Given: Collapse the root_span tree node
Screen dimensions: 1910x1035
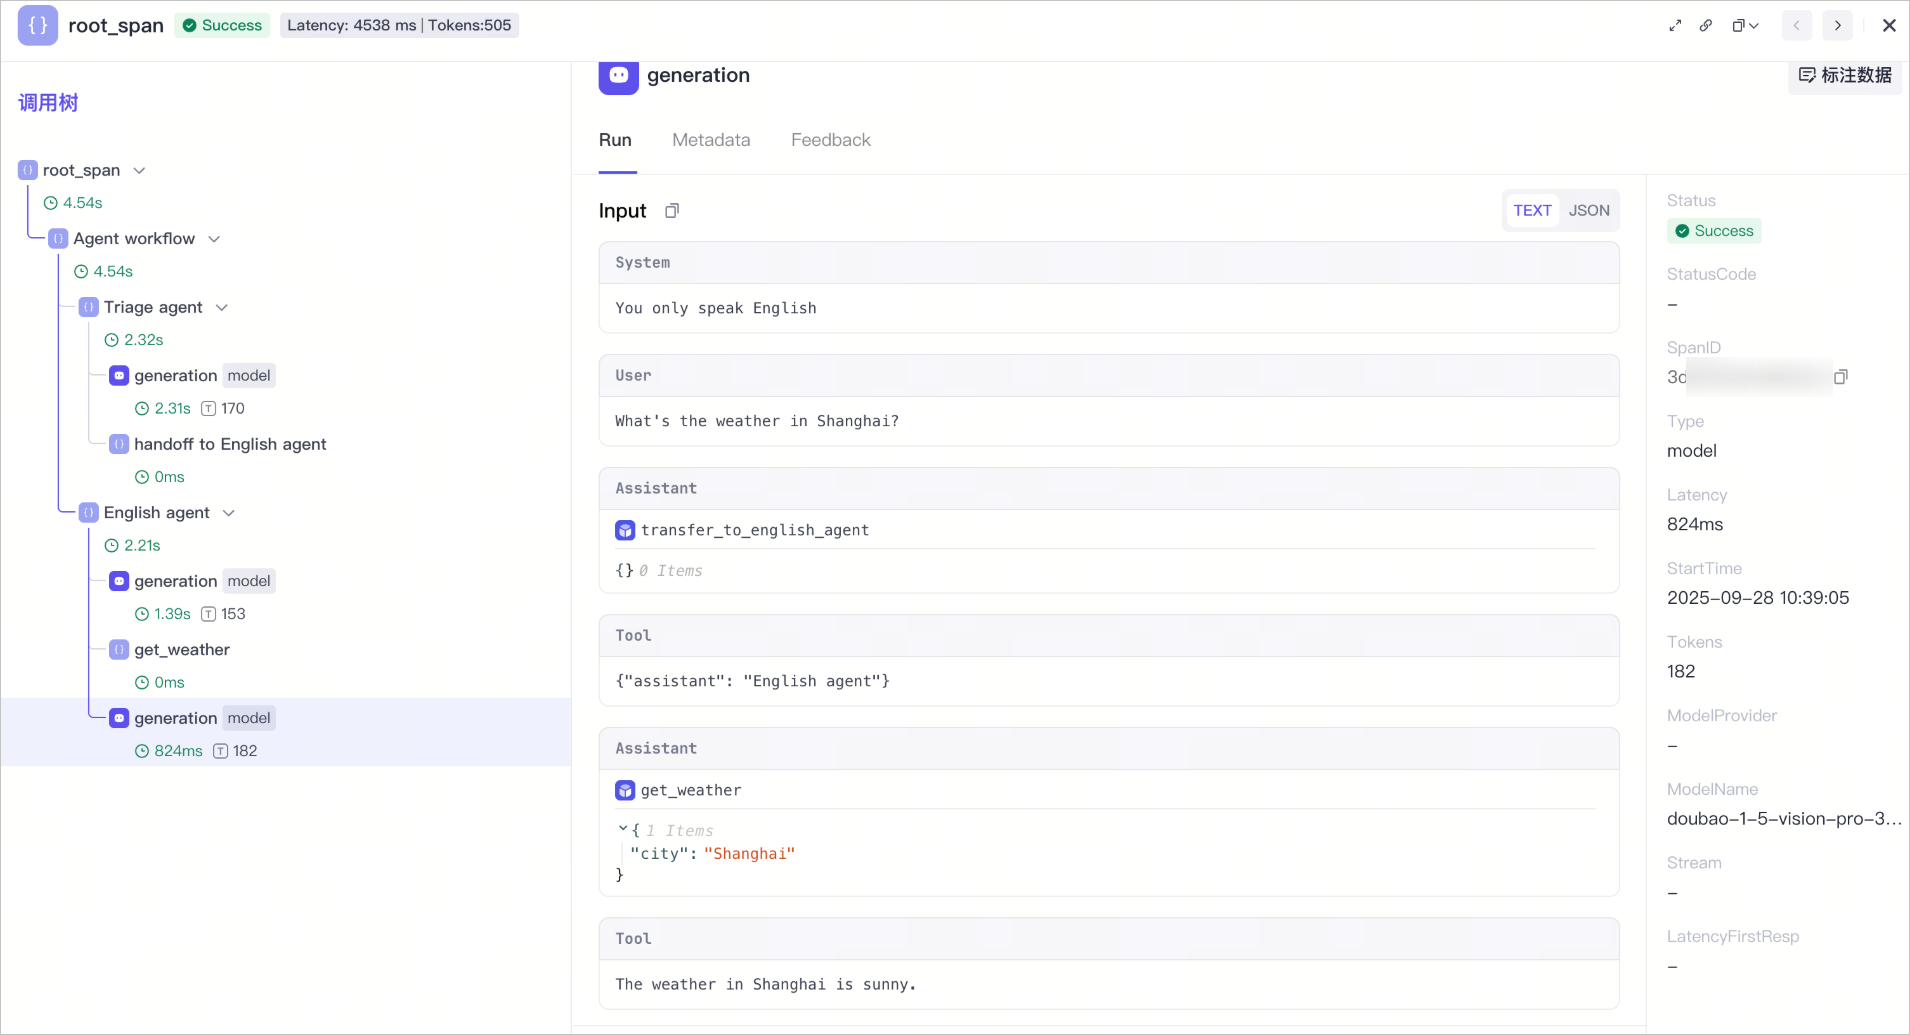Looking at the screenshot, I should (140, 171).
